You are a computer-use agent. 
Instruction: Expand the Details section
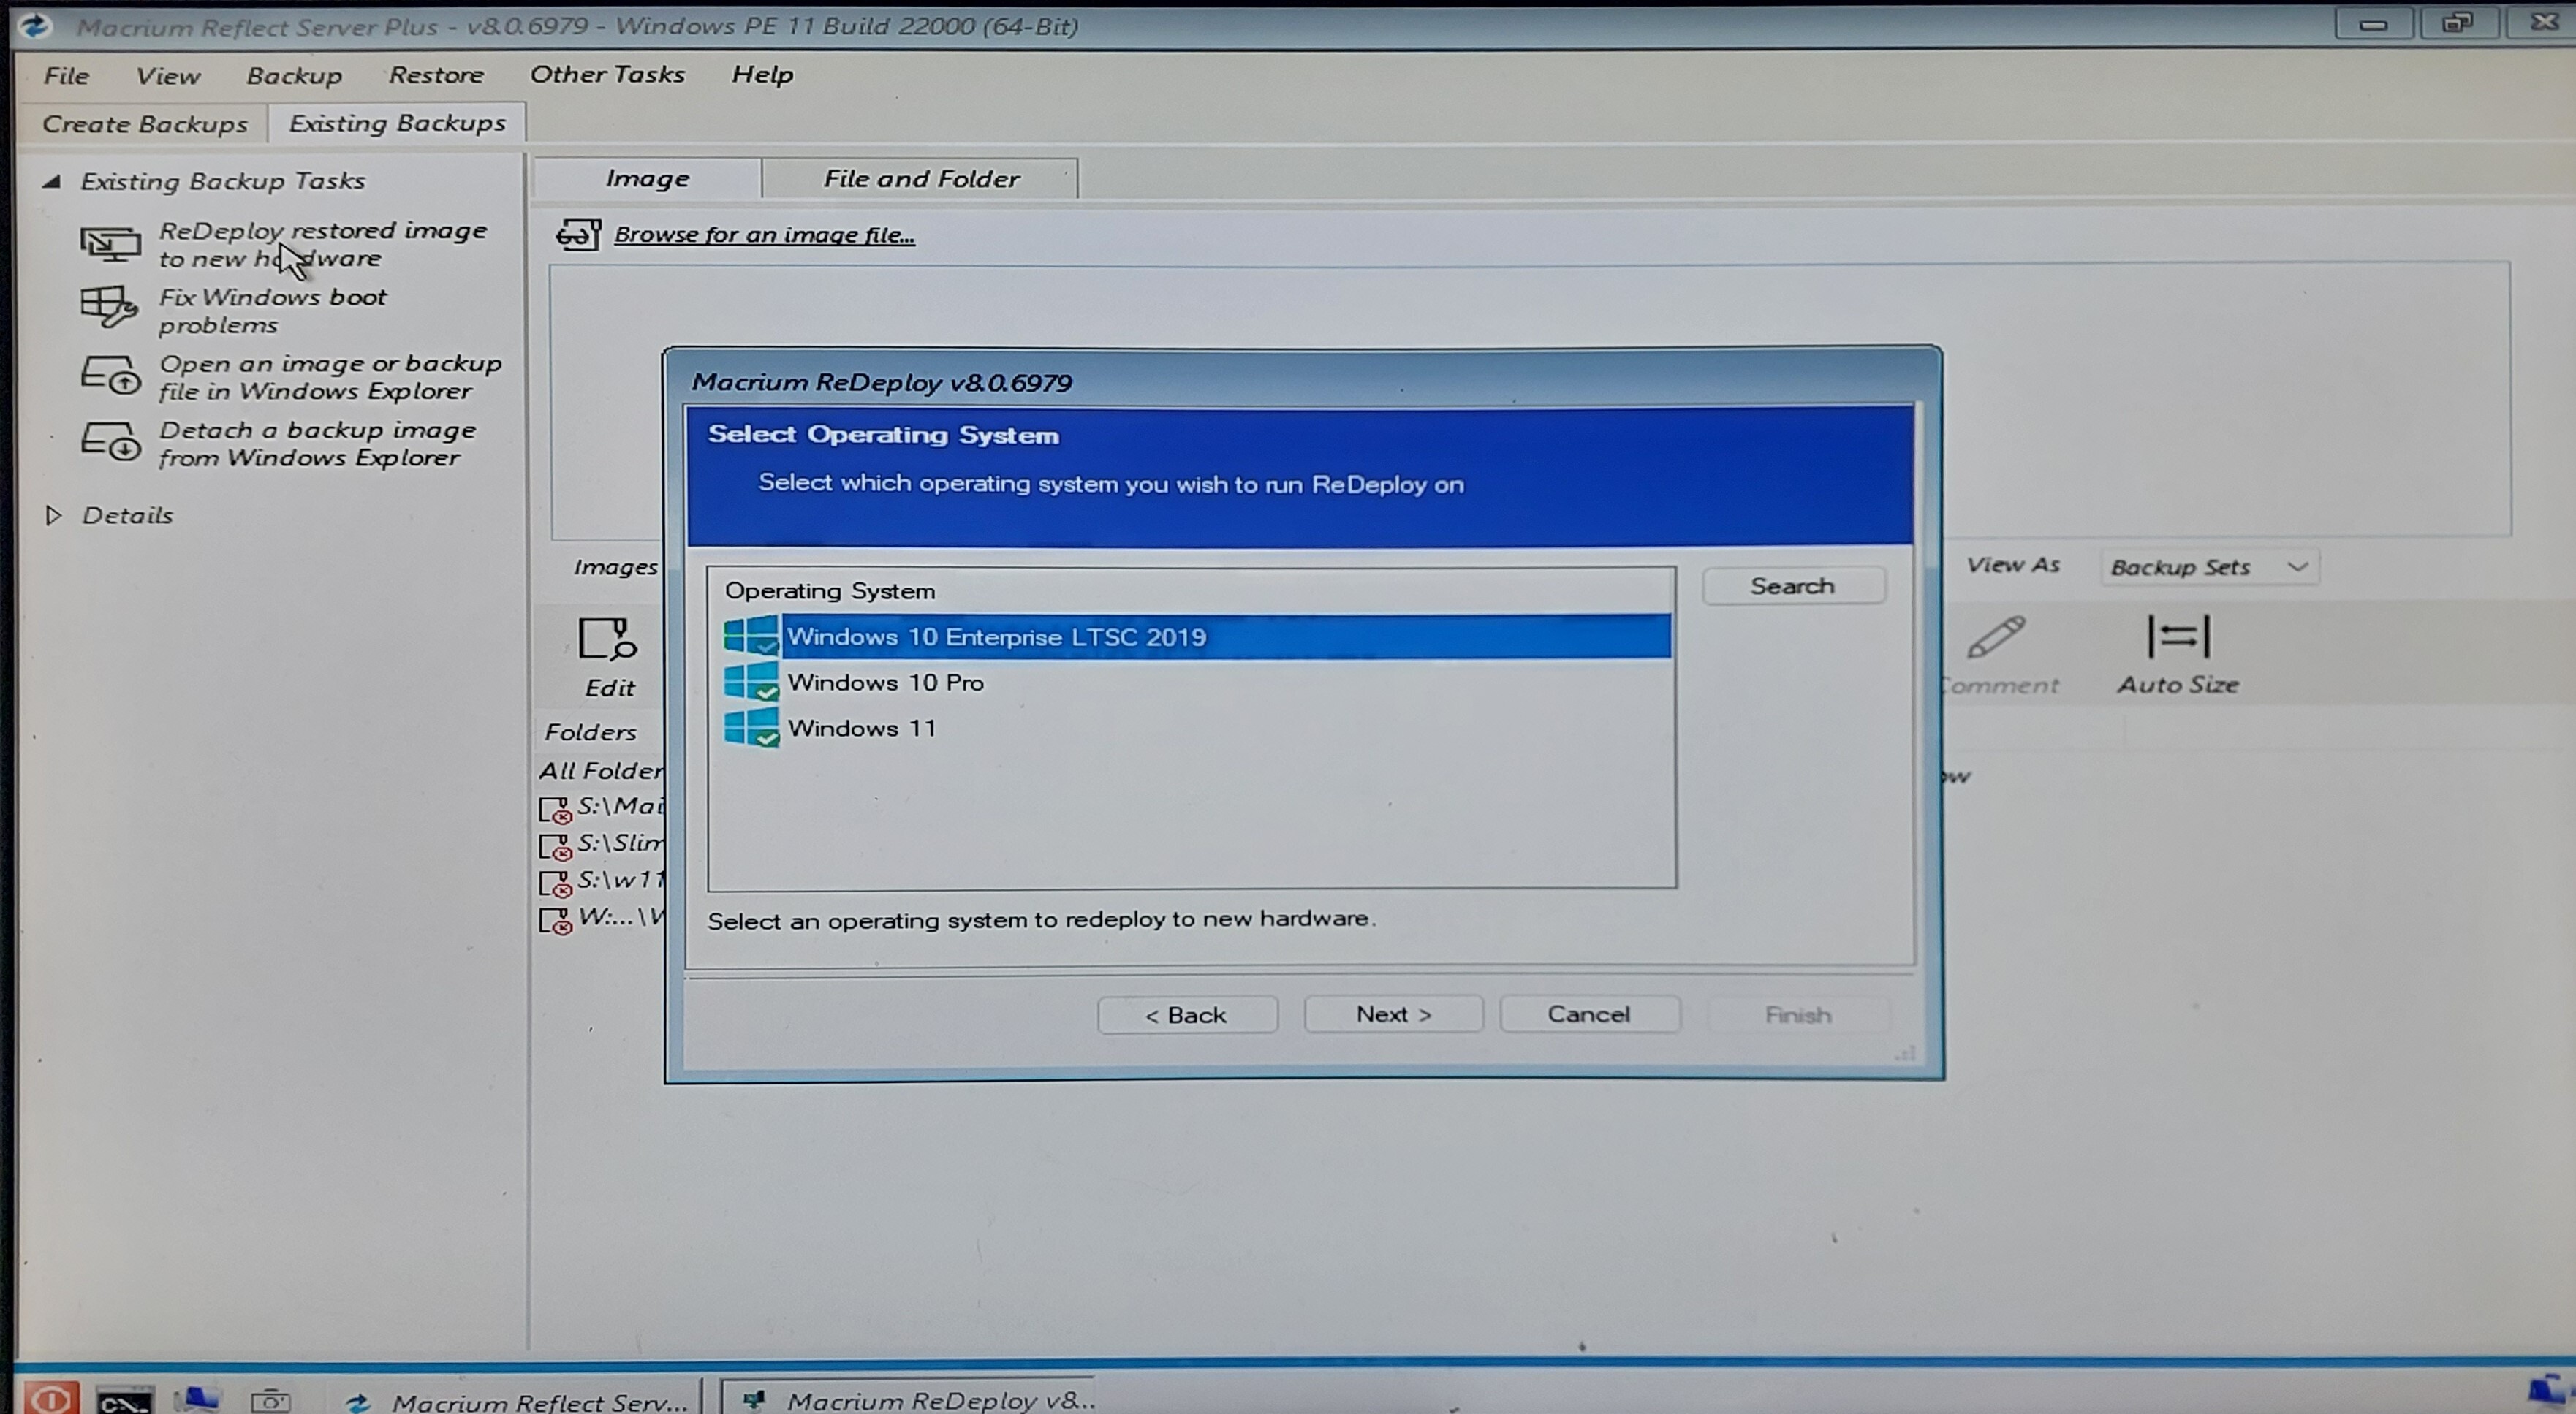point(54,515)
